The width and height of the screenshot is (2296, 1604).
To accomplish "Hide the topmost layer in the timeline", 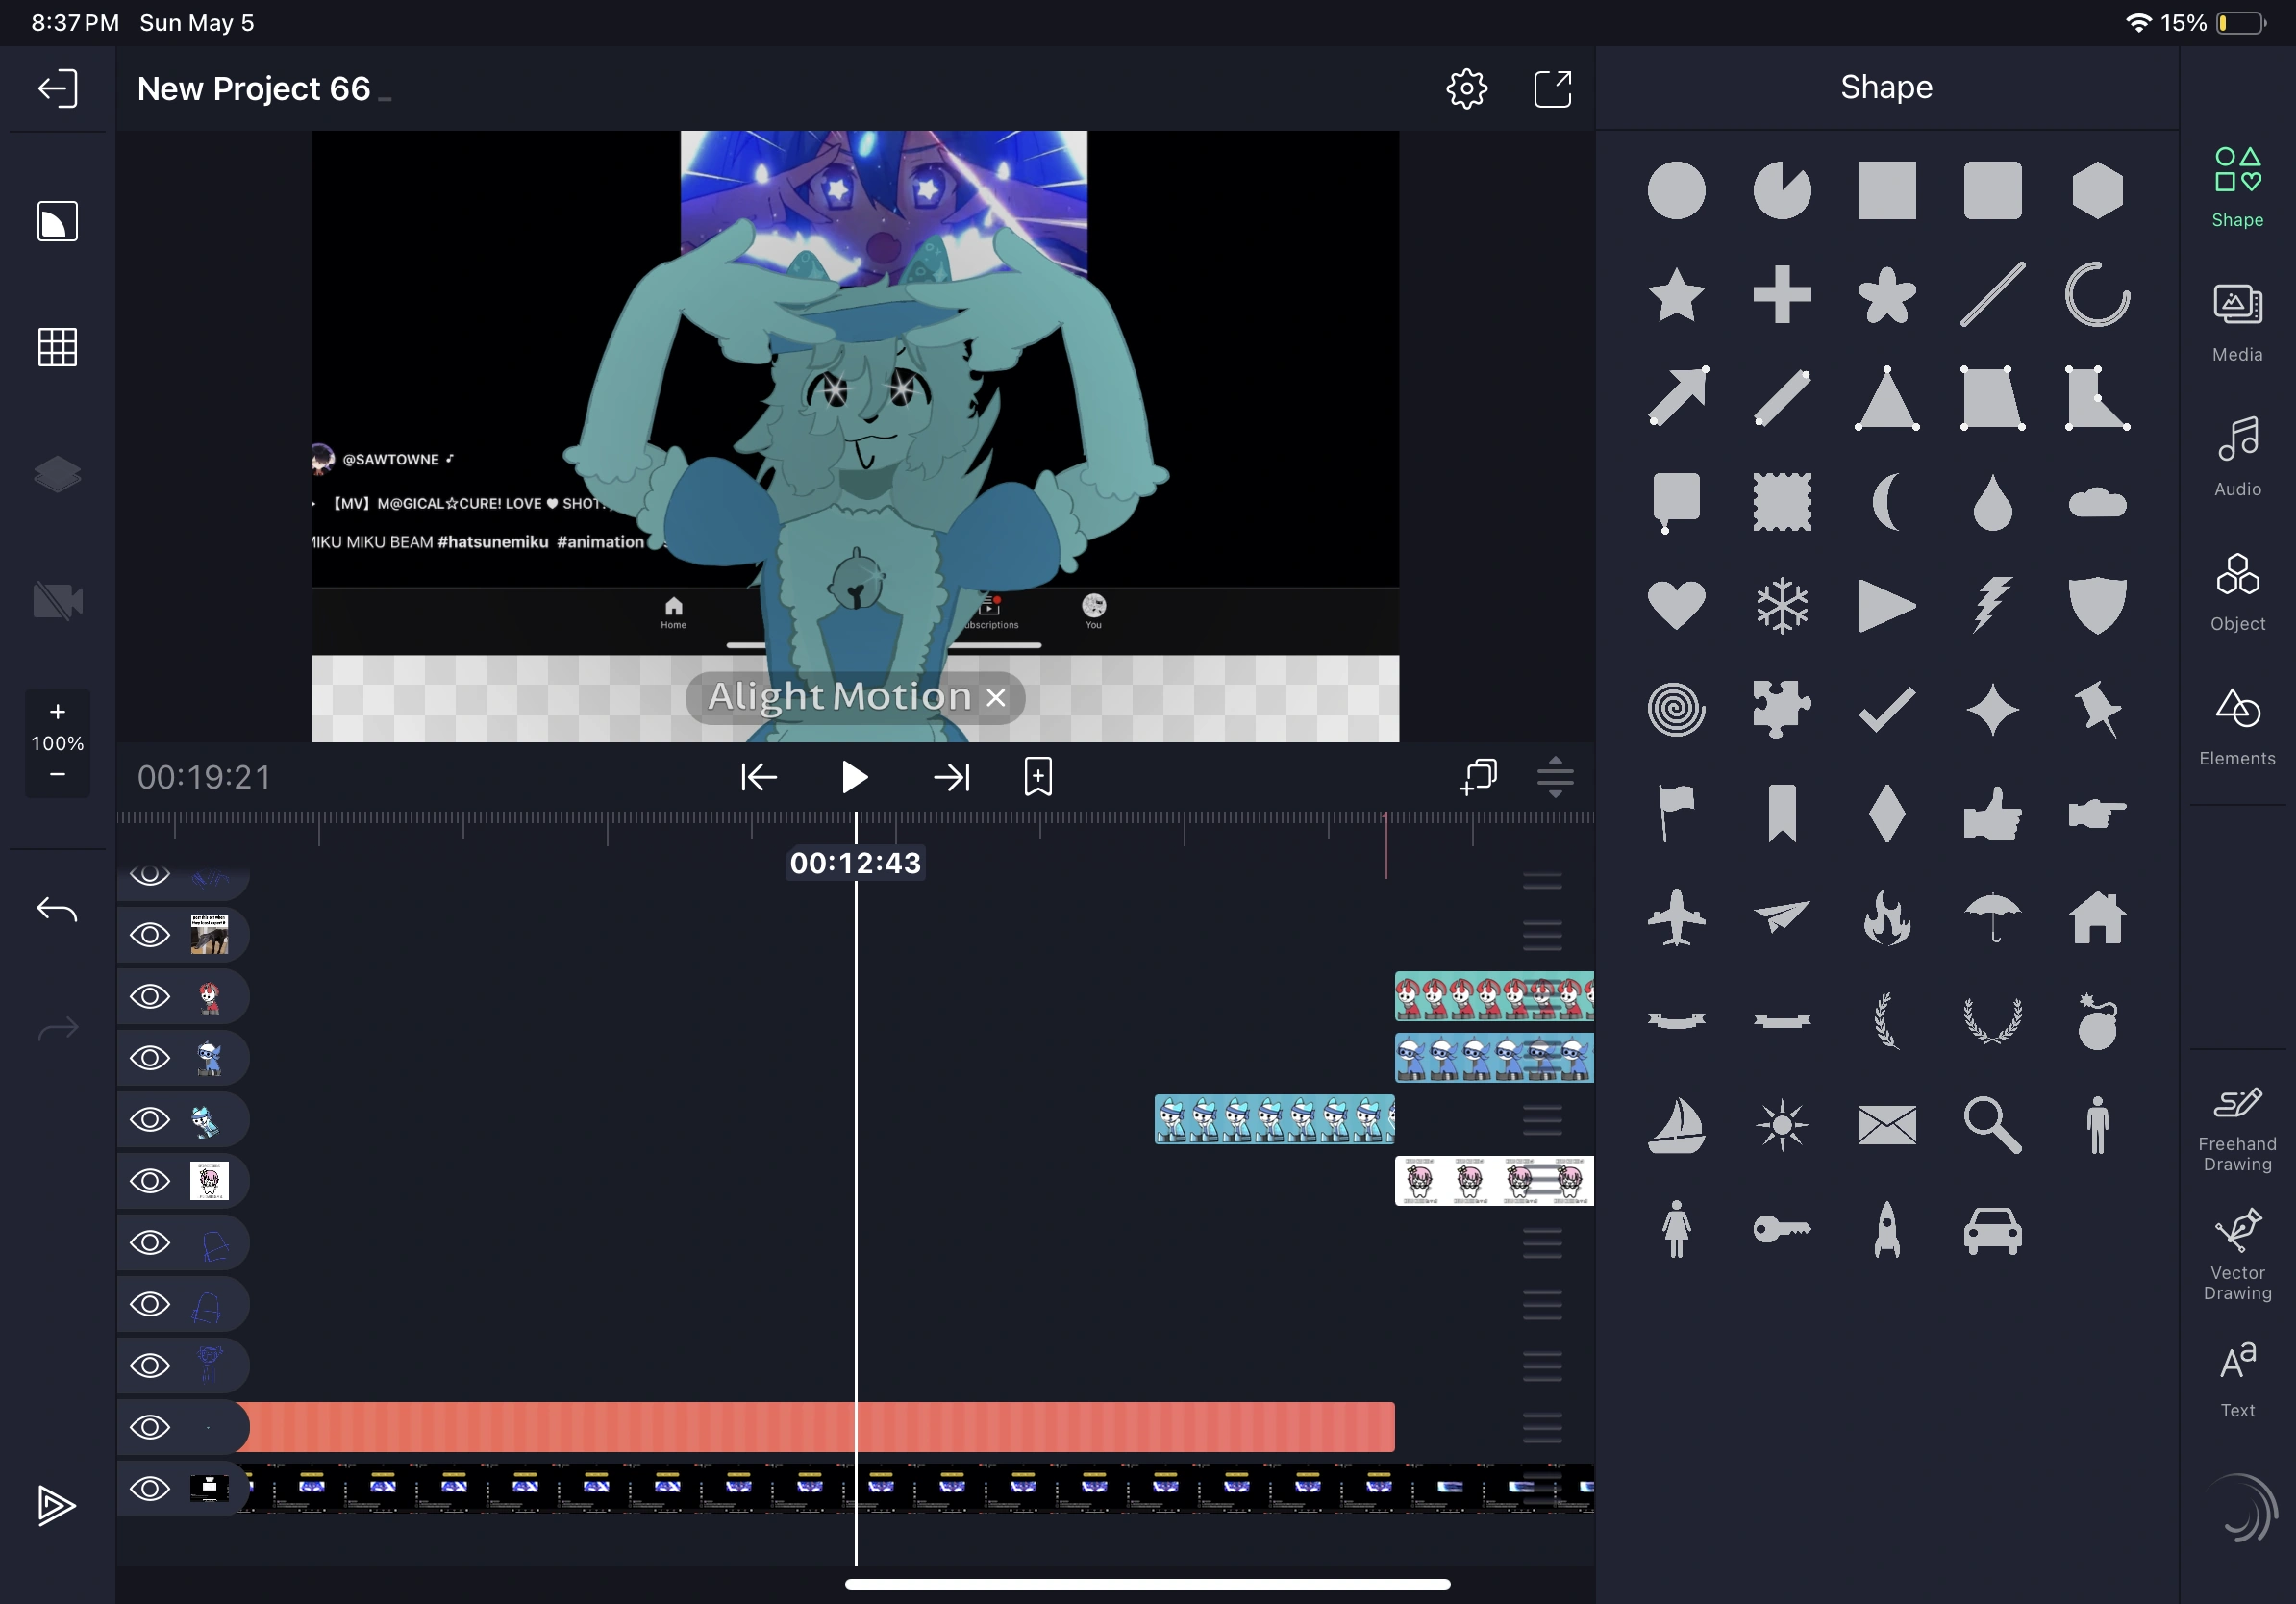I will click(150, 877).
